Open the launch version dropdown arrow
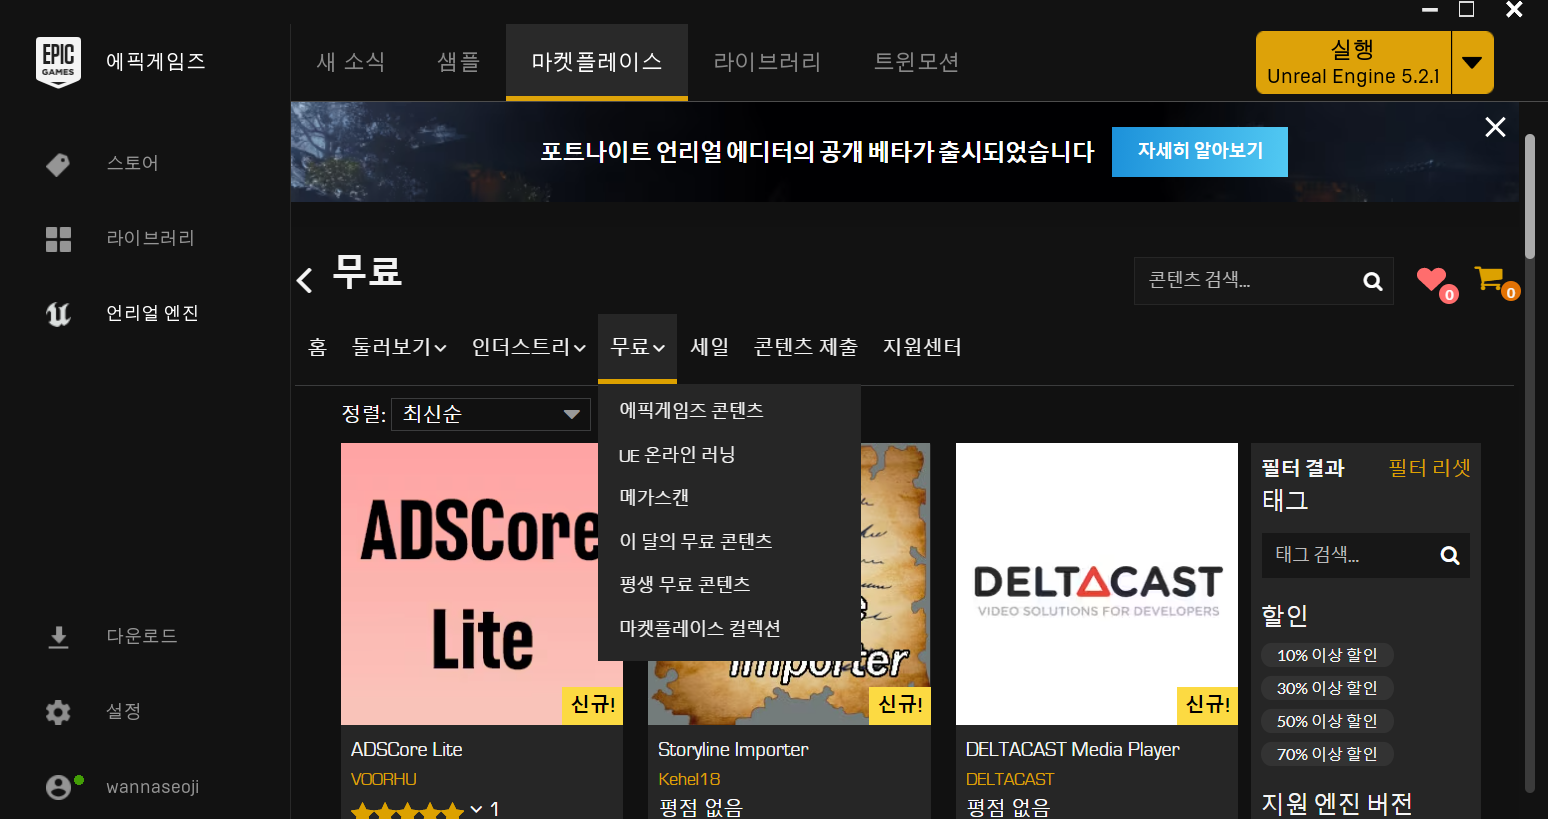Viewport: 1548px width, 819px height. click(x=1472, y=62)
